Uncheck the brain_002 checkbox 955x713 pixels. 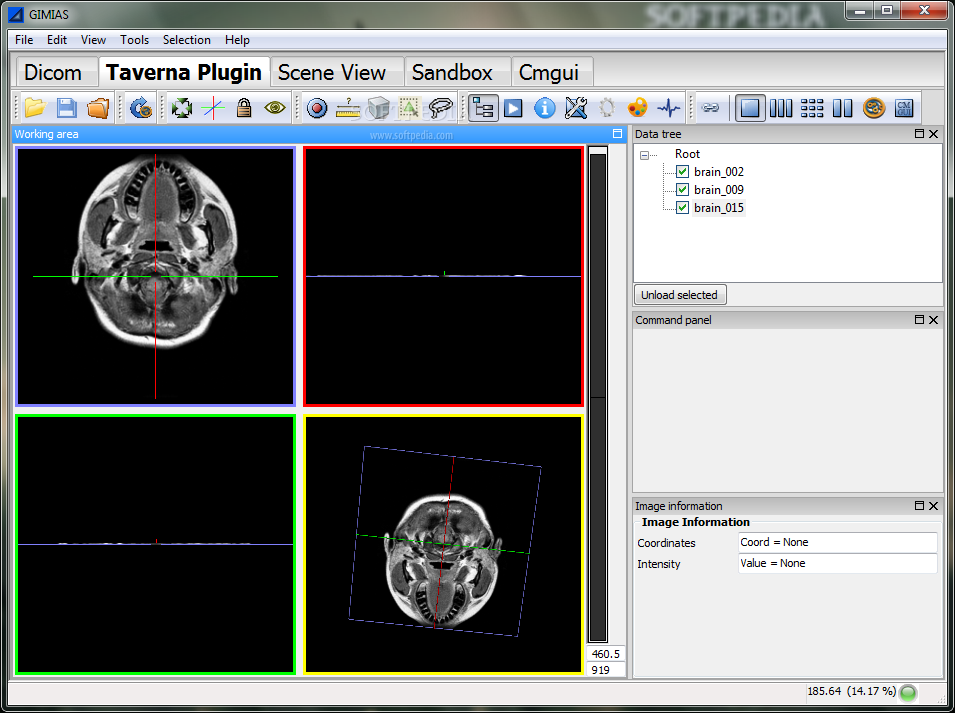coord(682,172)
